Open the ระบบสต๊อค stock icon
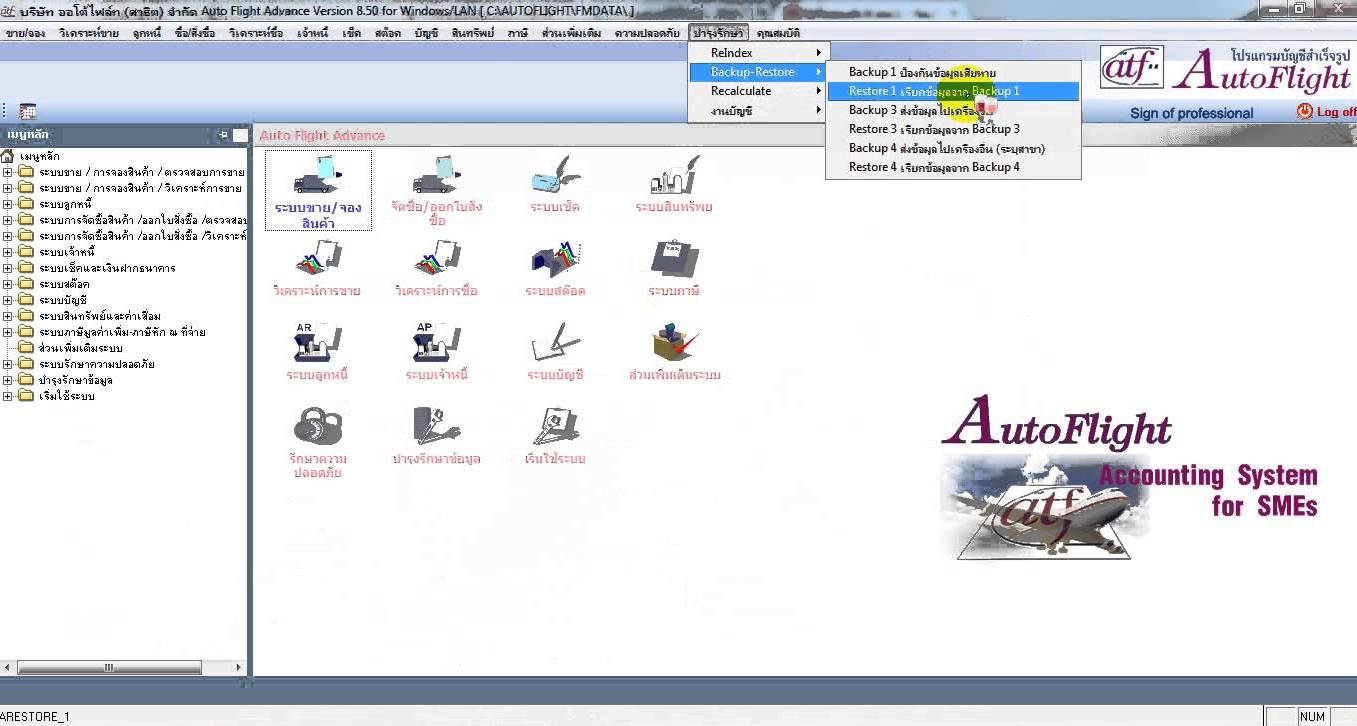 (557, 259)
